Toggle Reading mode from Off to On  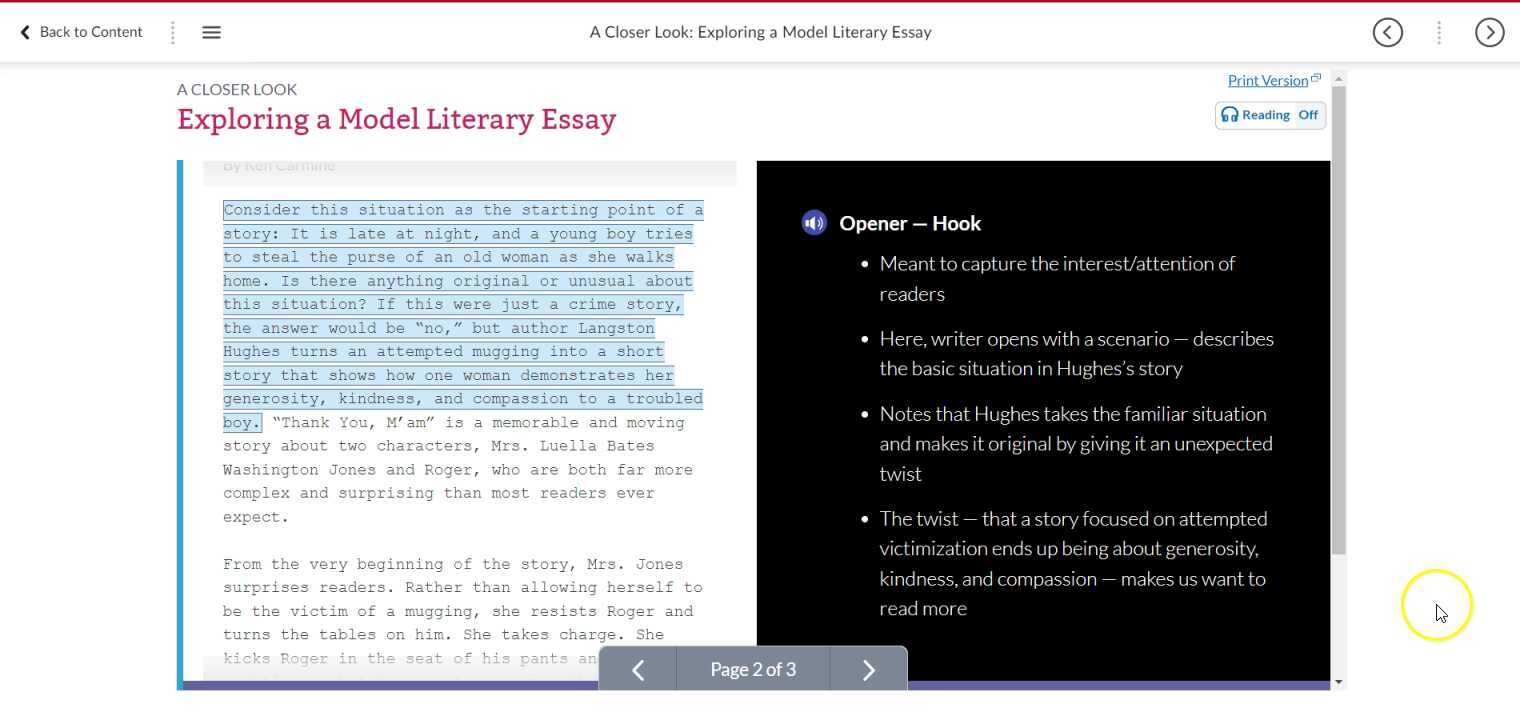coord(1307,114)
